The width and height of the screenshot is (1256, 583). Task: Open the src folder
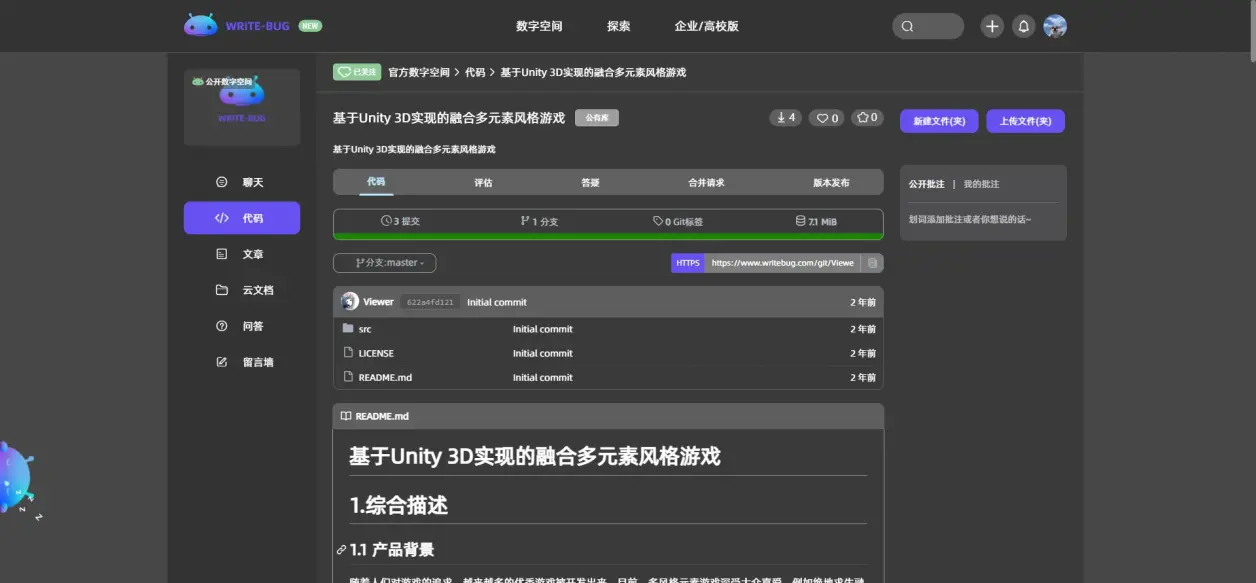point(365,329)
